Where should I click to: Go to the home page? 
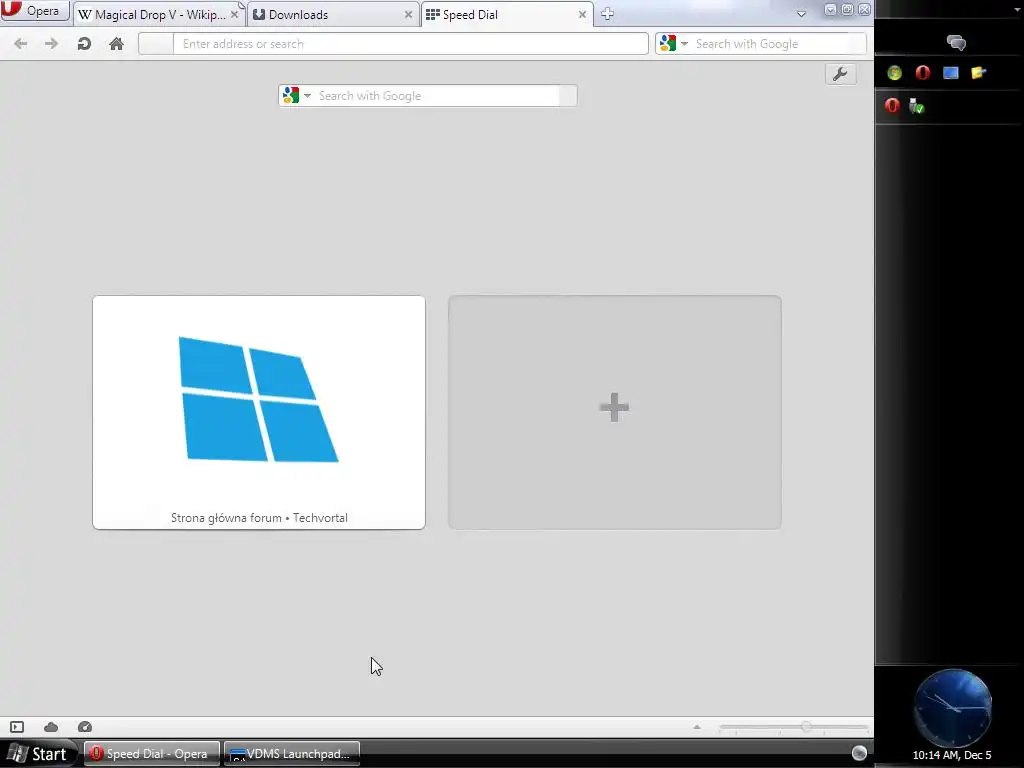coord(116,44)
